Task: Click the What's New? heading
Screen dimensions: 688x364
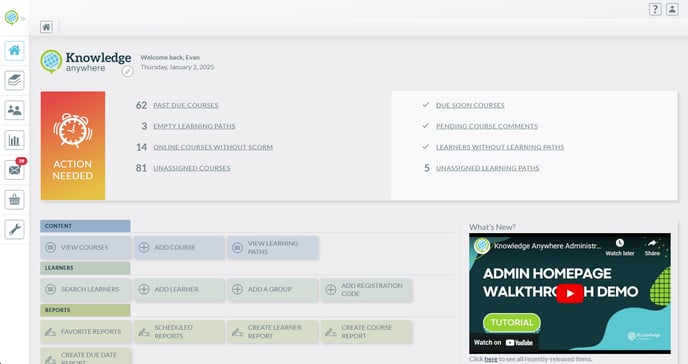Action: [492, 227]
